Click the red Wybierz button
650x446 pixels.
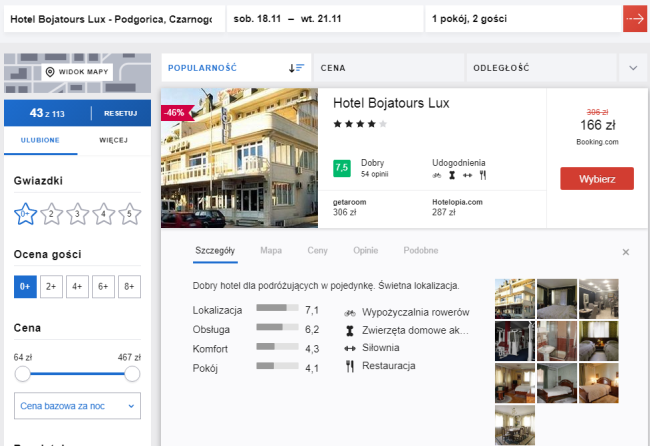[597, 179]
